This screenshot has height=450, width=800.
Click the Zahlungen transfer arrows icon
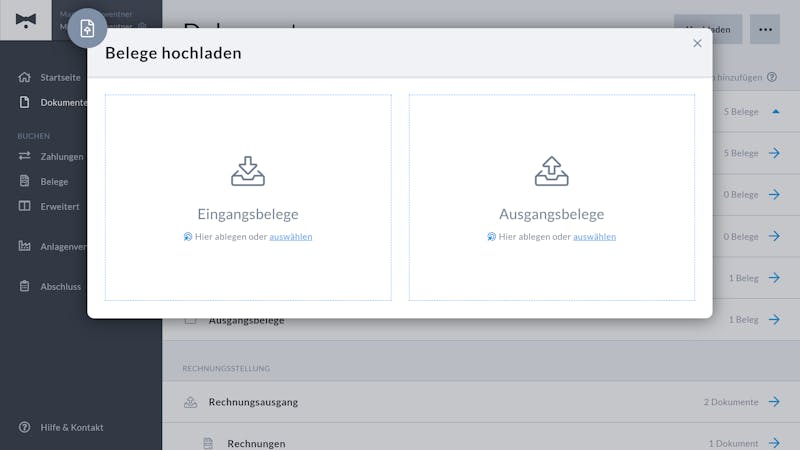coord(24,156)
